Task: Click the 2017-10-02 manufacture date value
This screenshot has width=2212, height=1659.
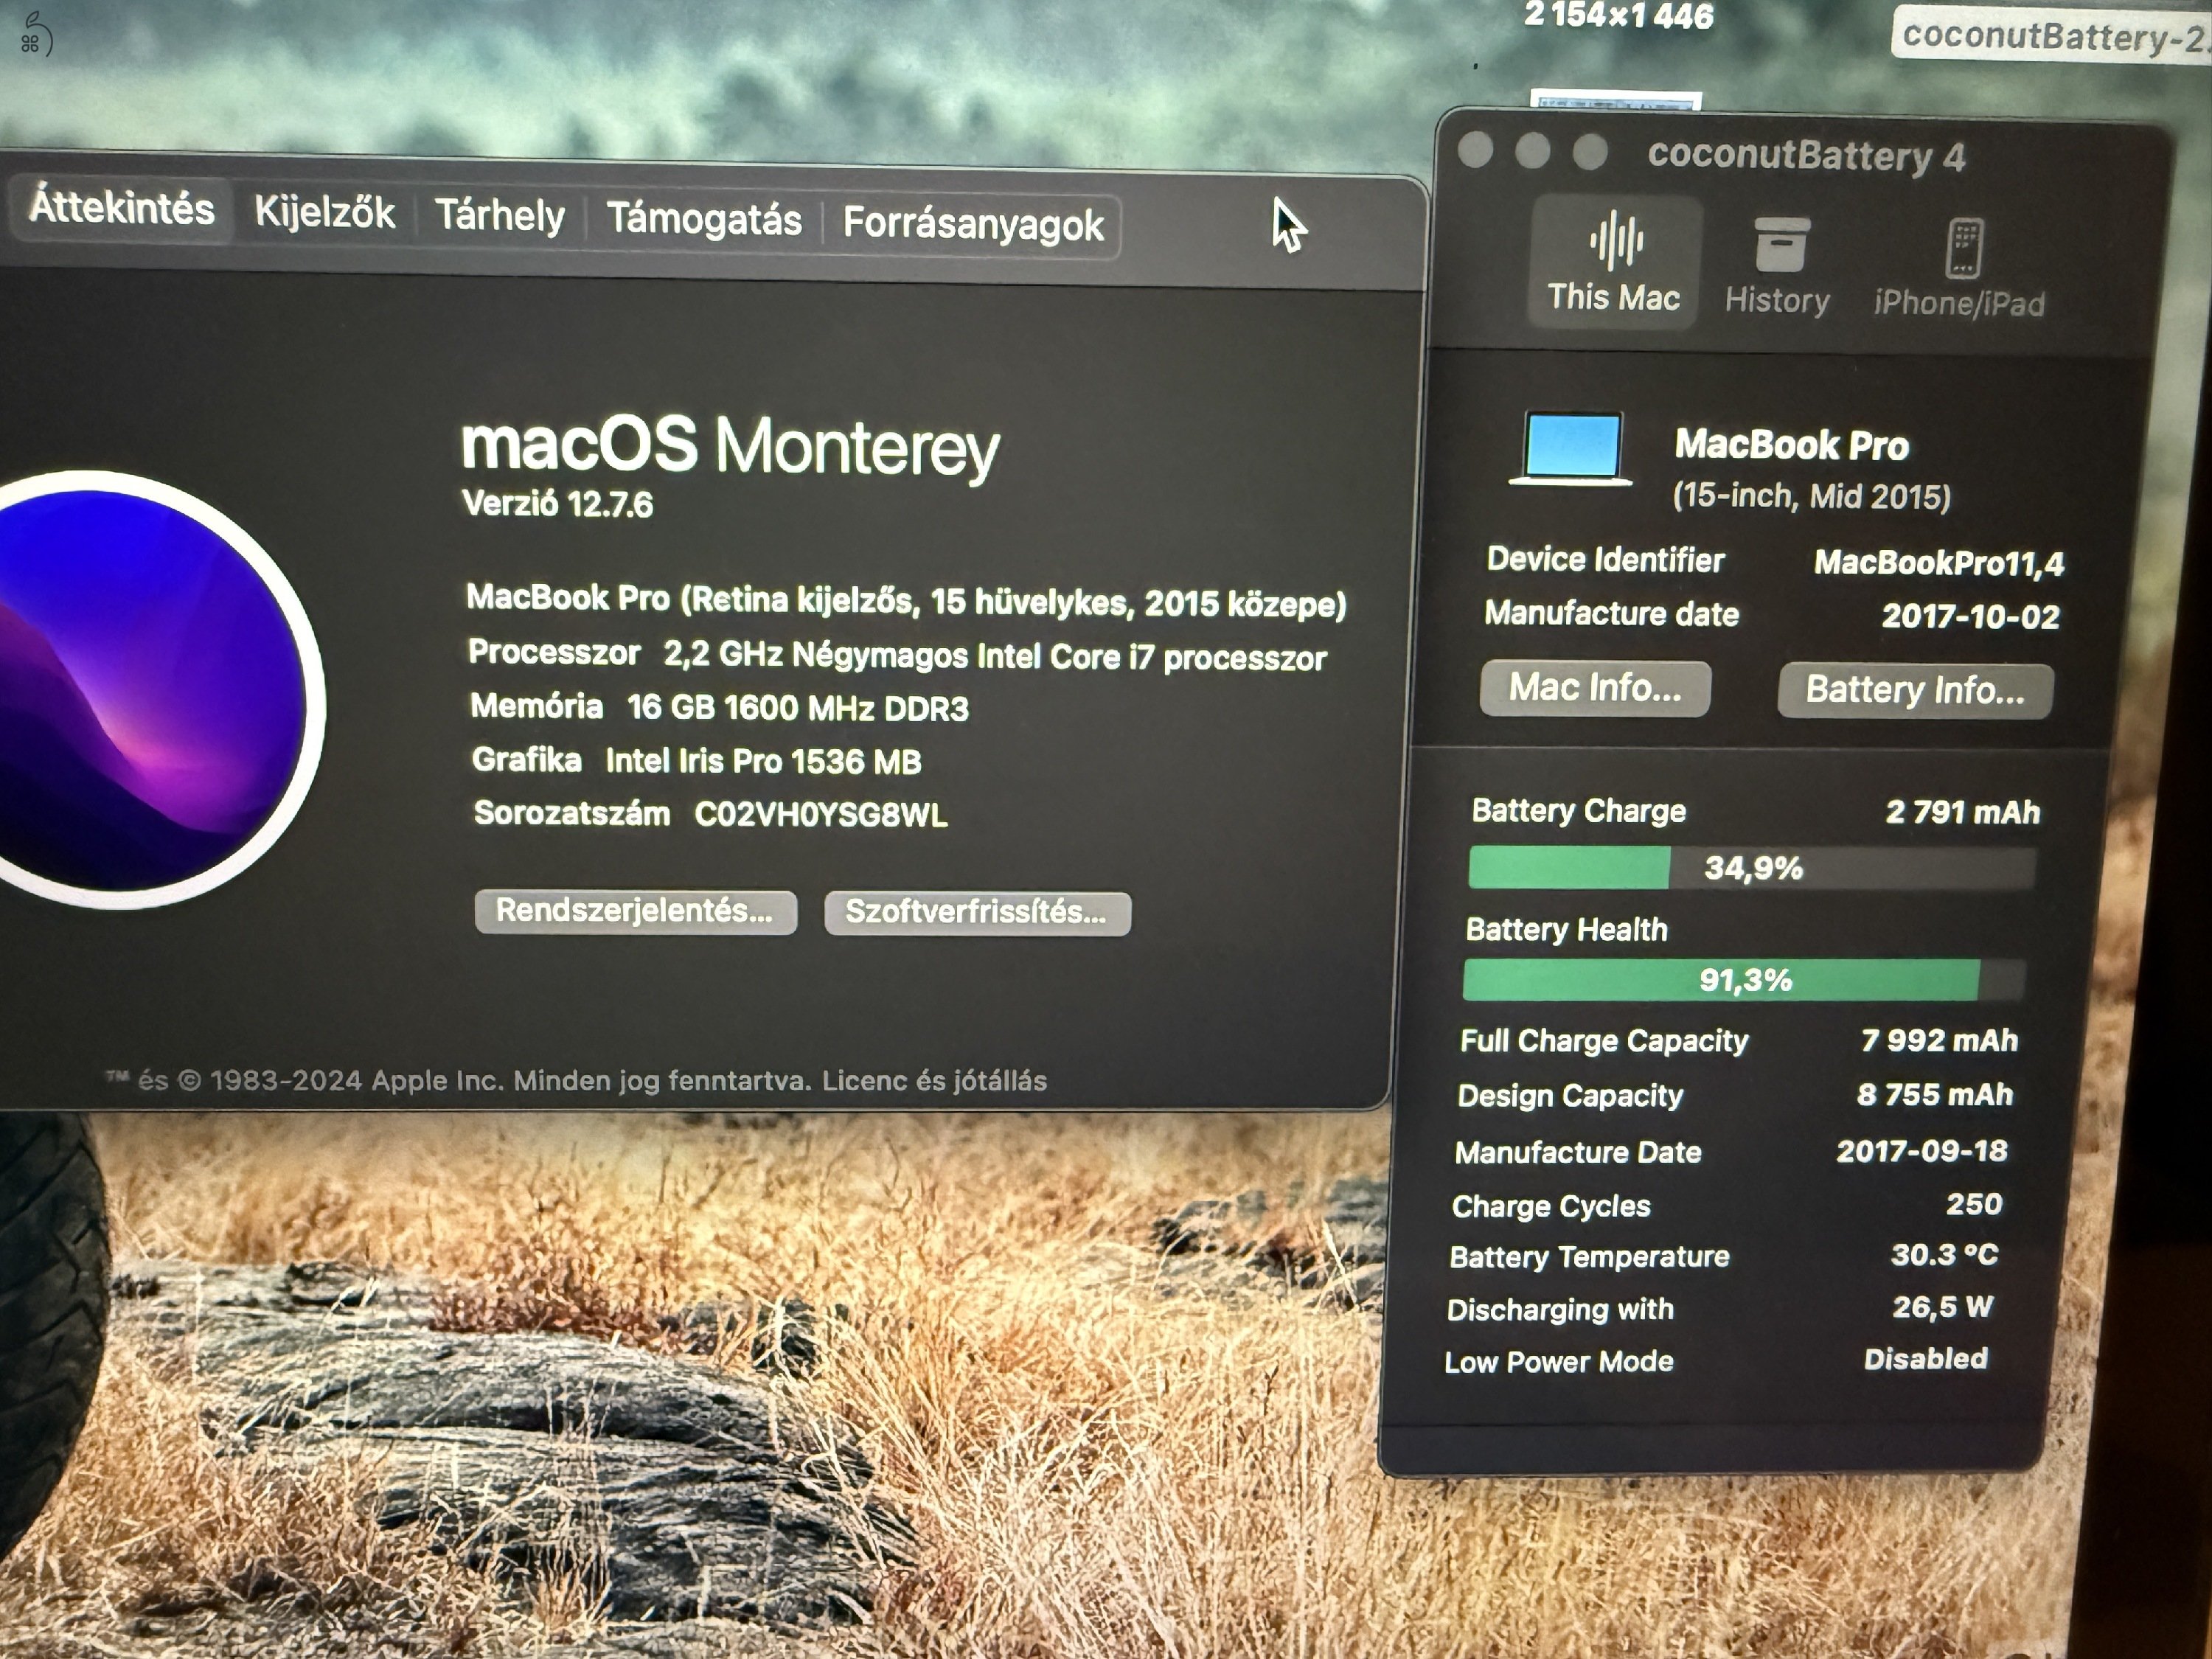Action: point(1971,616)
